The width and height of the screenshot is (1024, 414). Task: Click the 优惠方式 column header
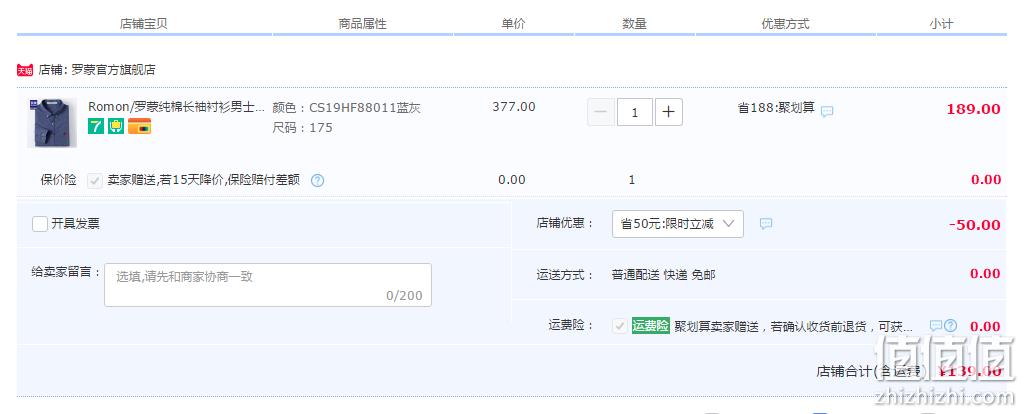click(785, 24)
